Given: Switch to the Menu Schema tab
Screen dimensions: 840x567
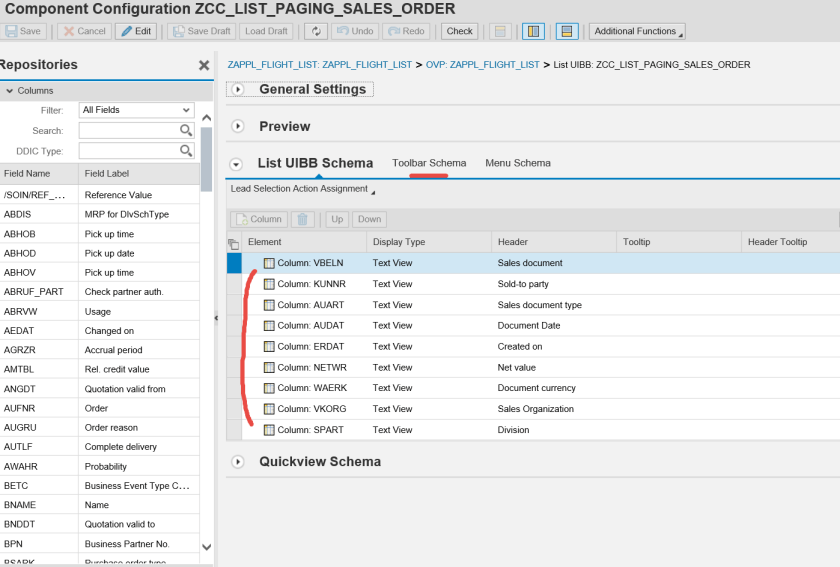Looking at the screenshot, I should coord(518,163).
